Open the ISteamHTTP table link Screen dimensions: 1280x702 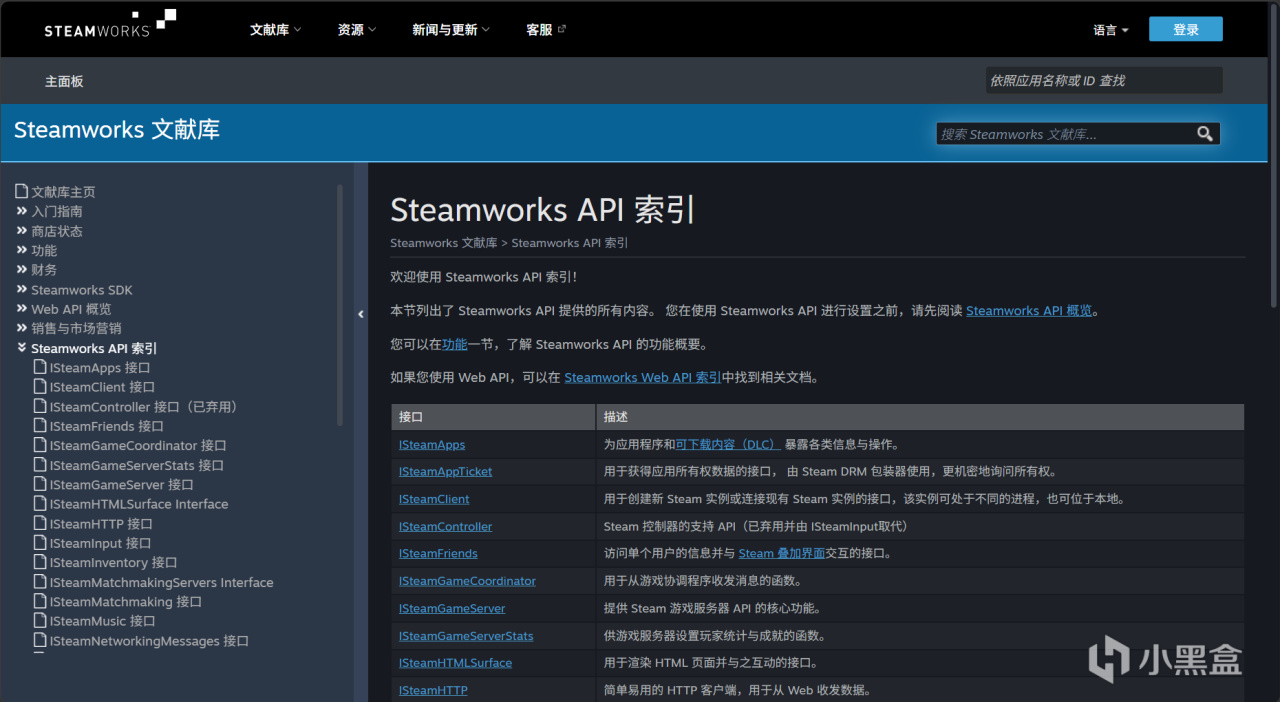[x=433, y=690]
